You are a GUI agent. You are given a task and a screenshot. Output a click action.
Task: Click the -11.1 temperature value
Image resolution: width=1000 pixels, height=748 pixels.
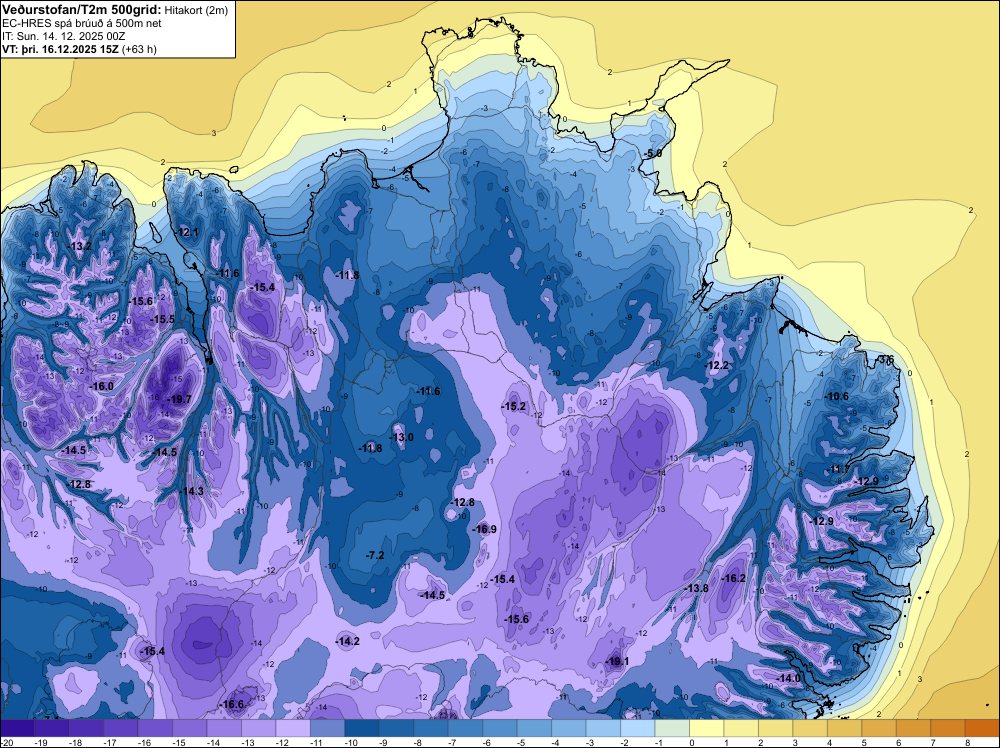(x=837, y=469)
